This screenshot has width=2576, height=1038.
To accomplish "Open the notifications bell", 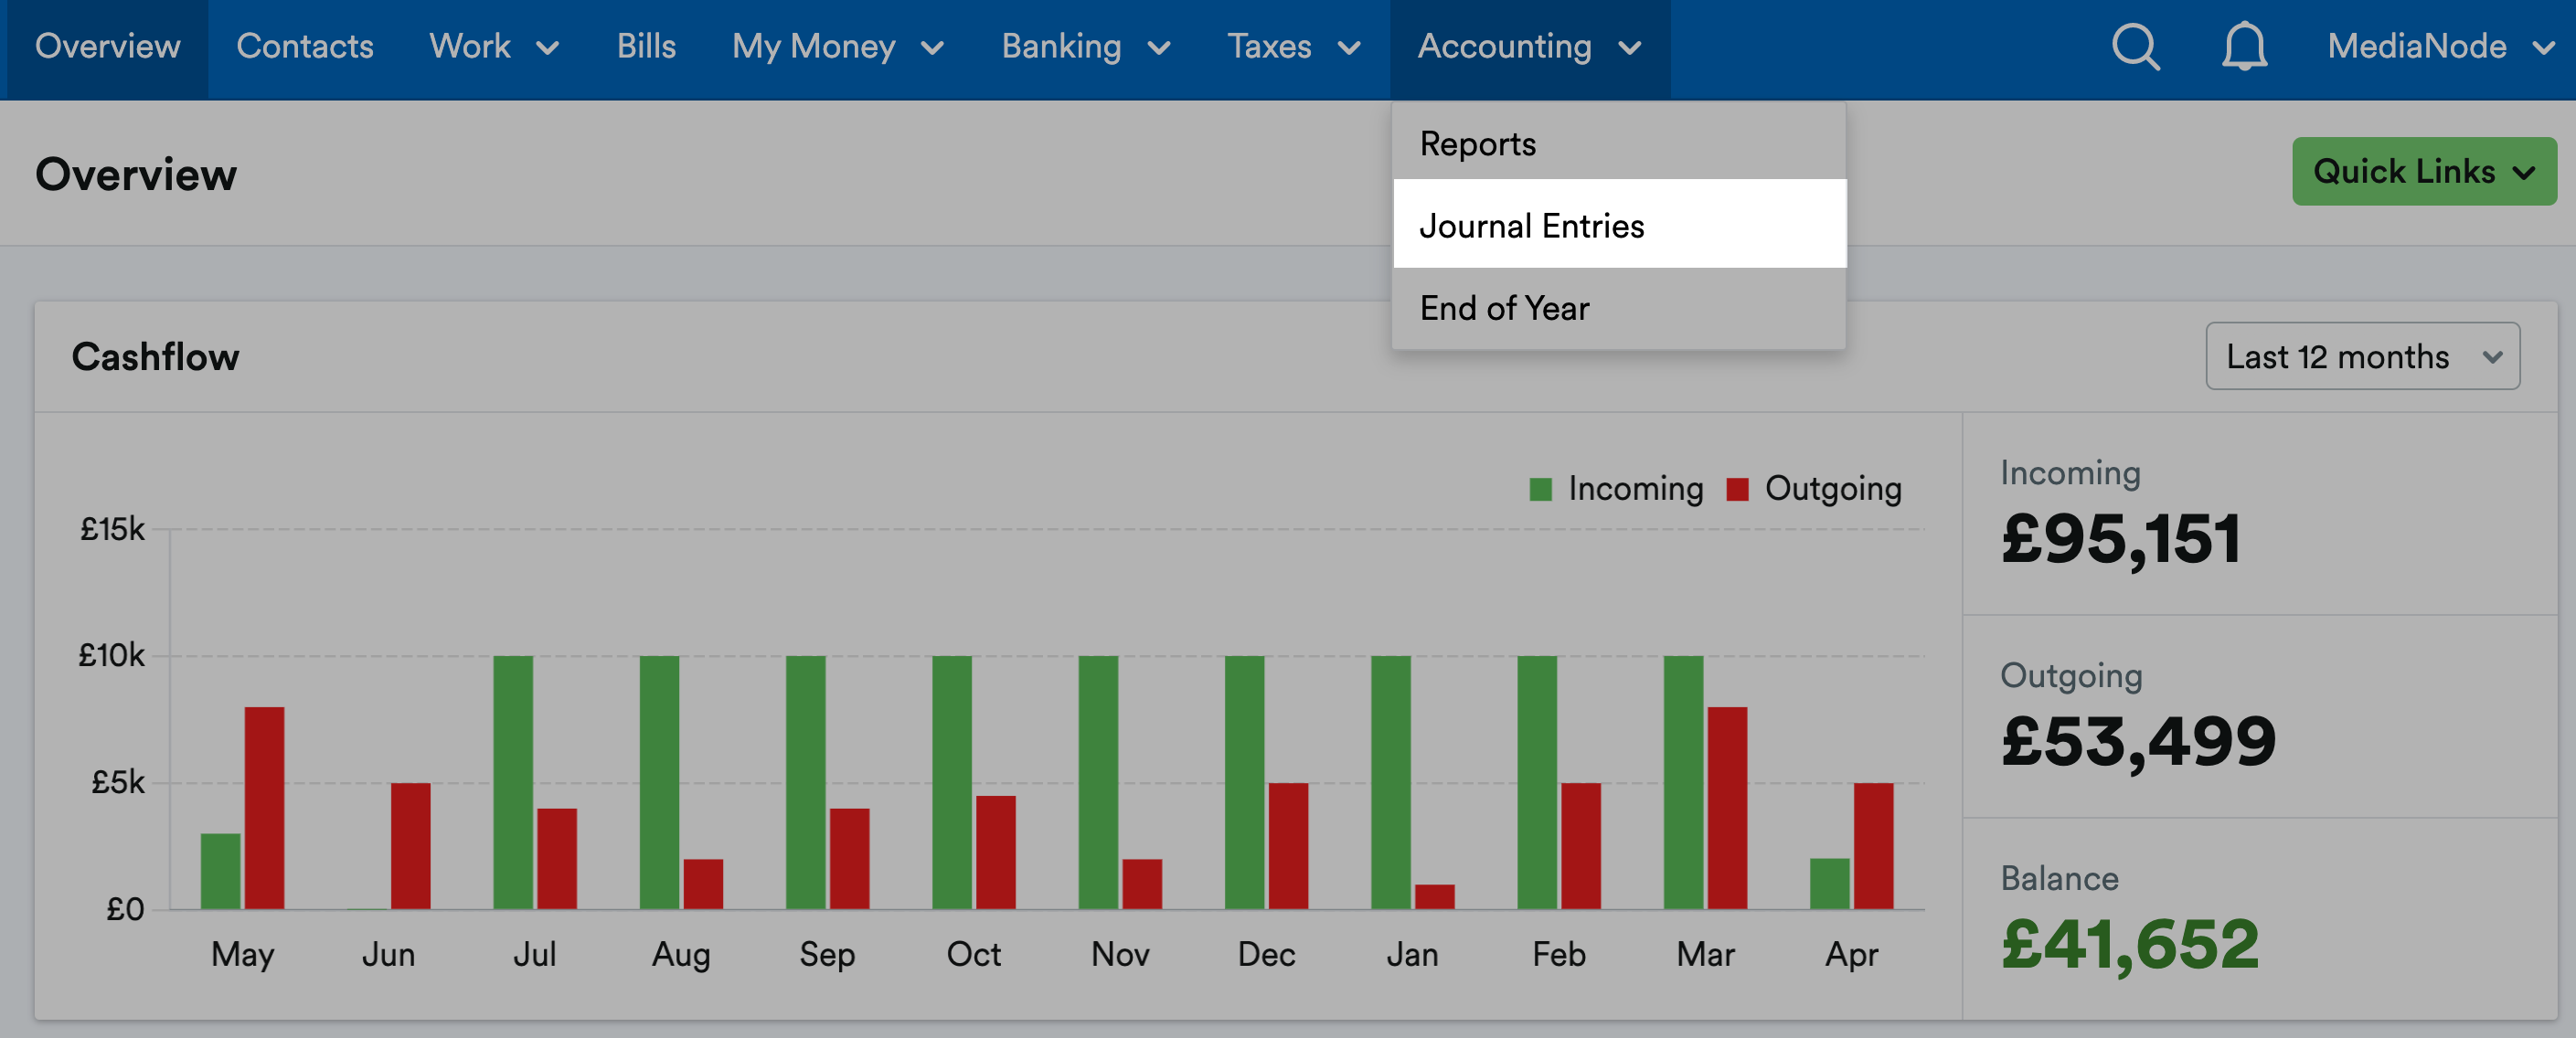I will coord(2243,47).
